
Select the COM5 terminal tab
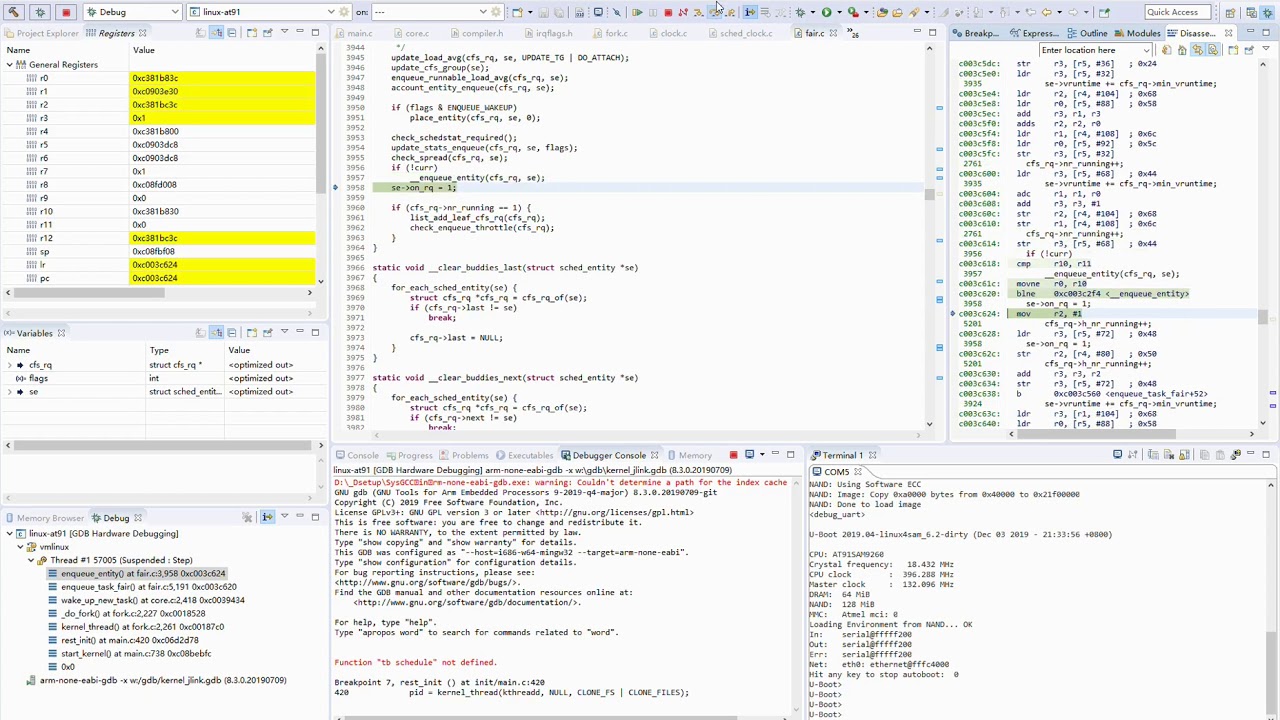pyautogui.click(x=836, y=472)
